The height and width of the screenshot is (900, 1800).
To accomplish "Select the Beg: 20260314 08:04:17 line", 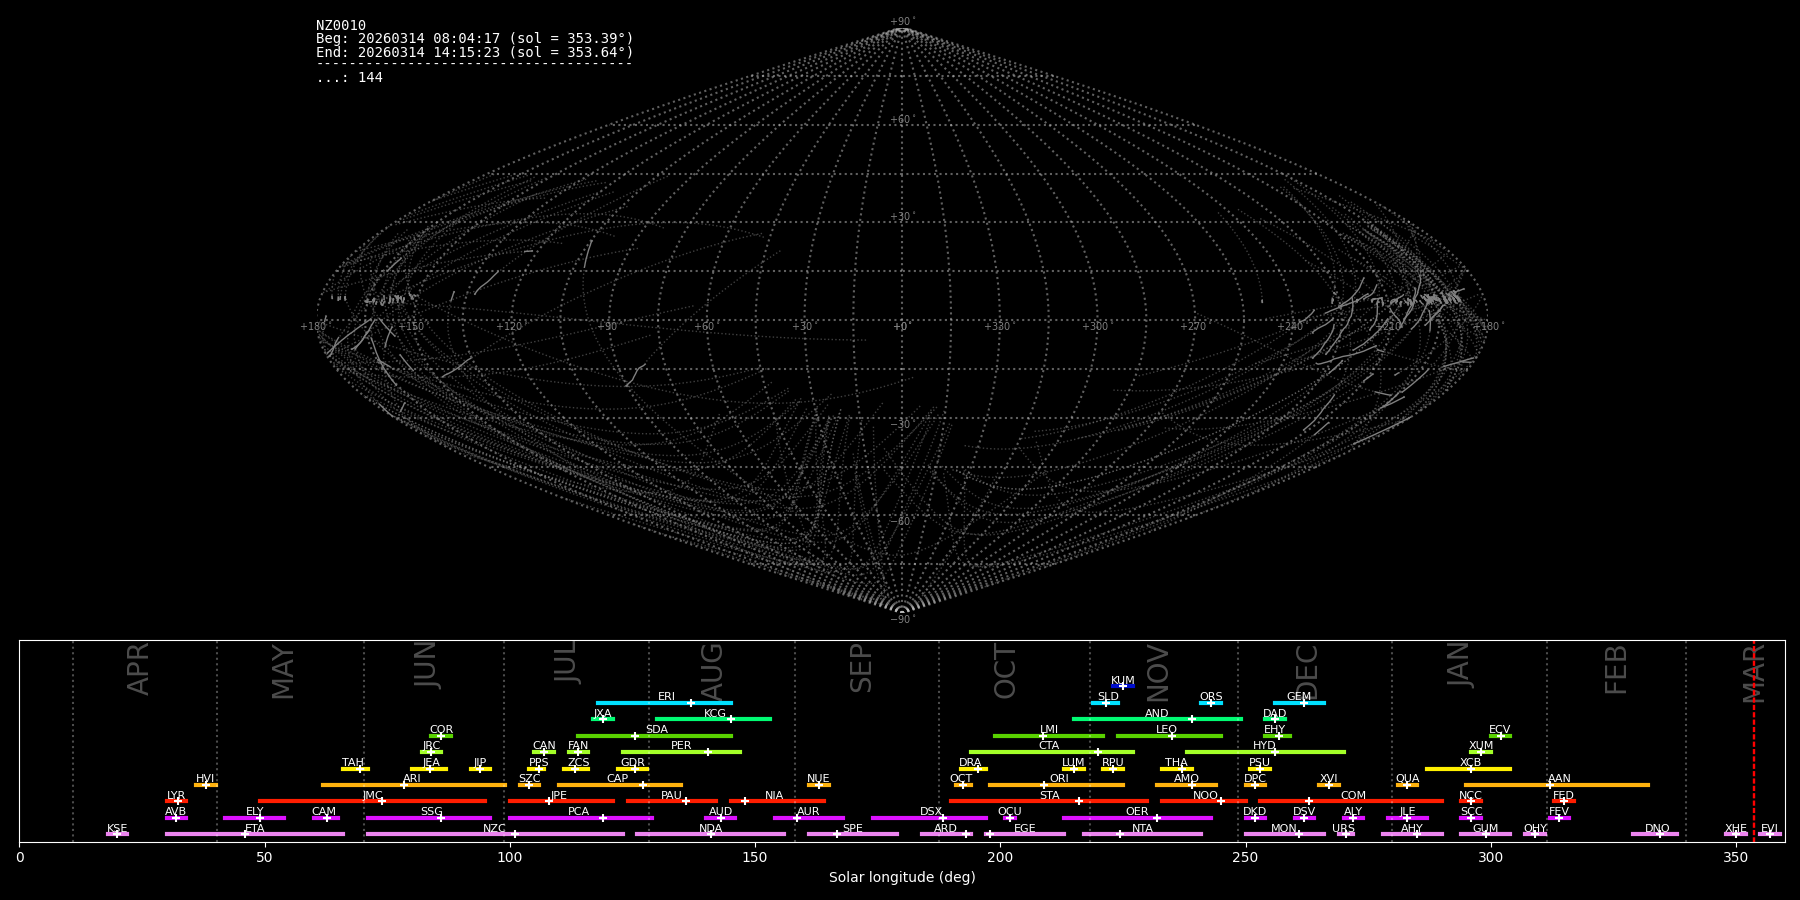I will tap(475, 39).
